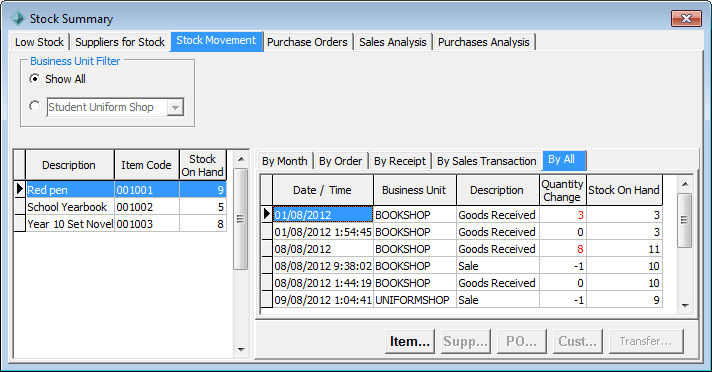This screenshot has height=372, width=712.
Task: Switch to the By Order tab
Action: coord(341,161)
